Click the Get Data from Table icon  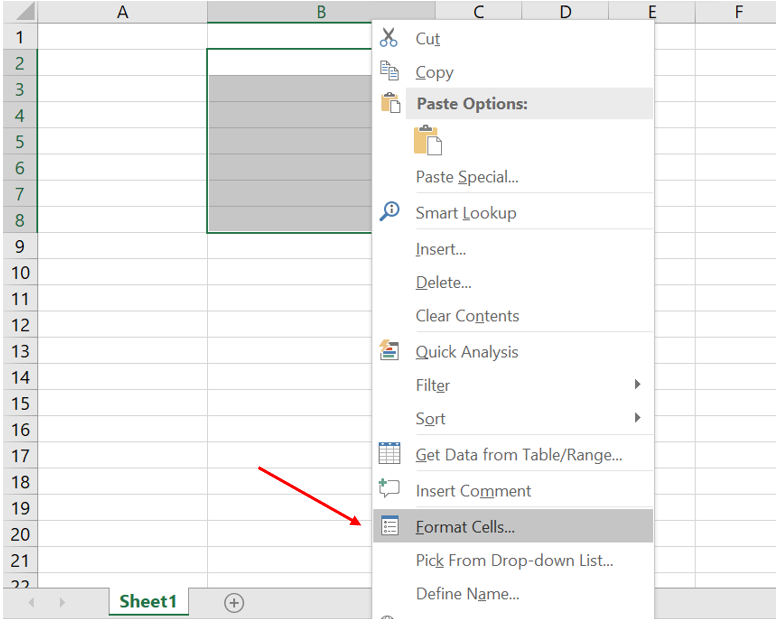(389, 454)
